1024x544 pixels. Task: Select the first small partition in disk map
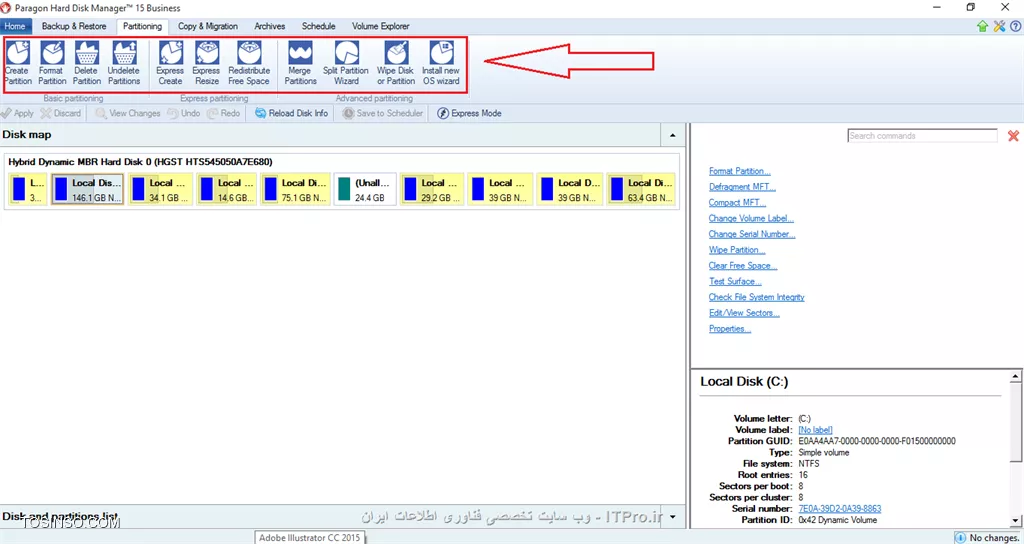click(x=28, y=189)
